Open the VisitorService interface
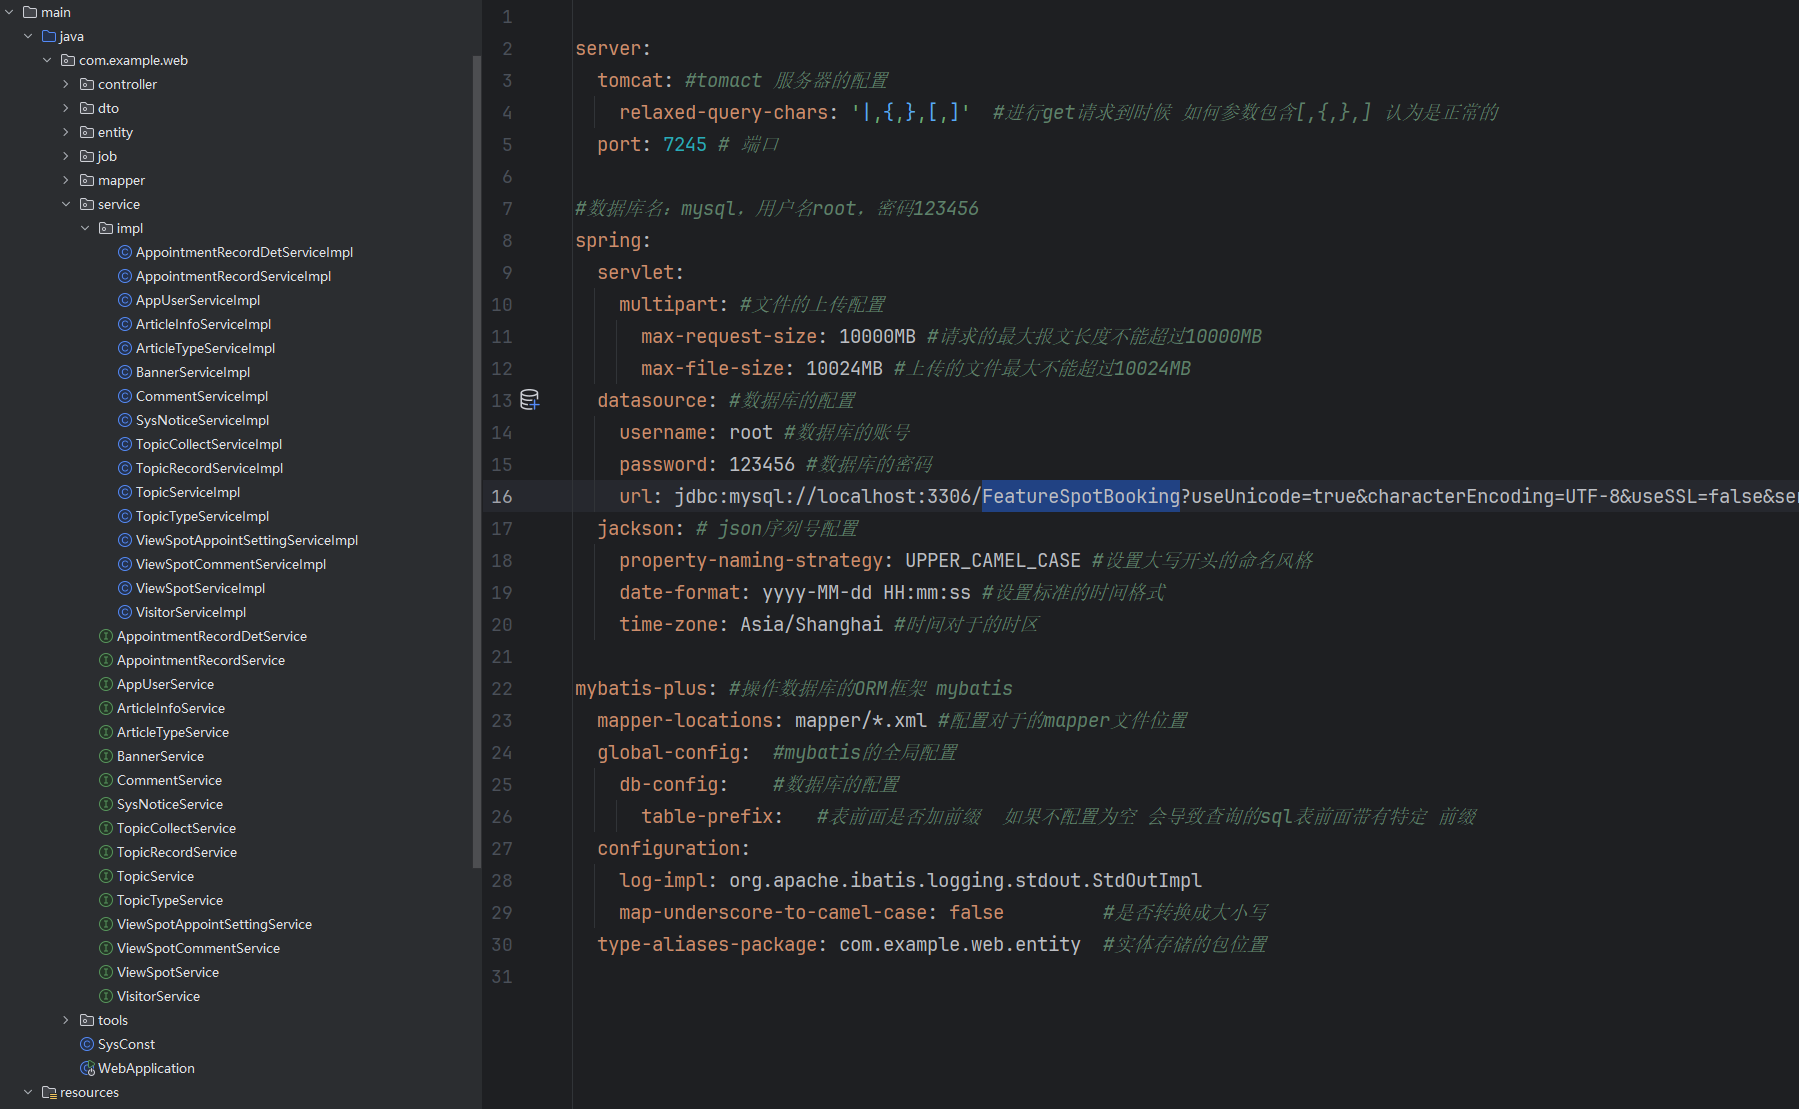The width and height of the screenshot is (1799, 1109). pos(158,996)
